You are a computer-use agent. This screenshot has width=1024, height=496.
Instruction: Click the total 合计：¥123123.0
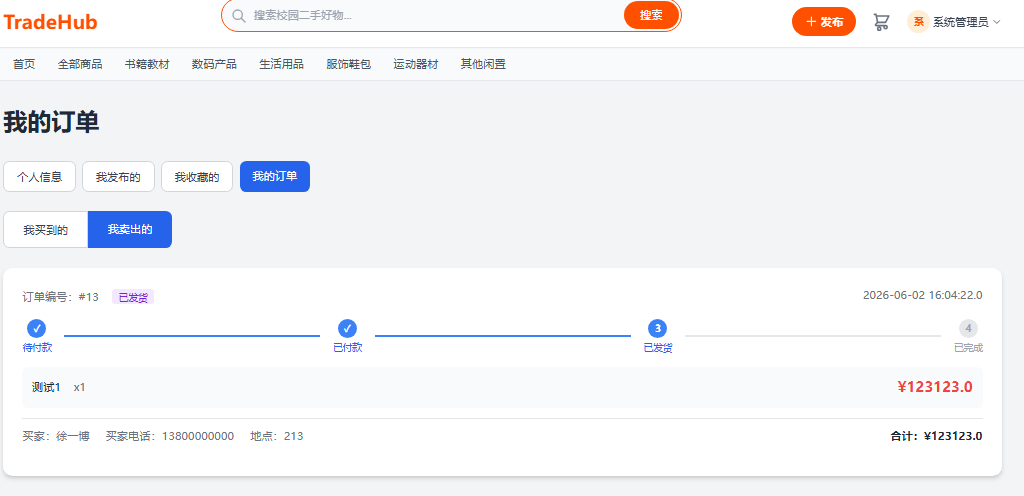click(936, 436)
